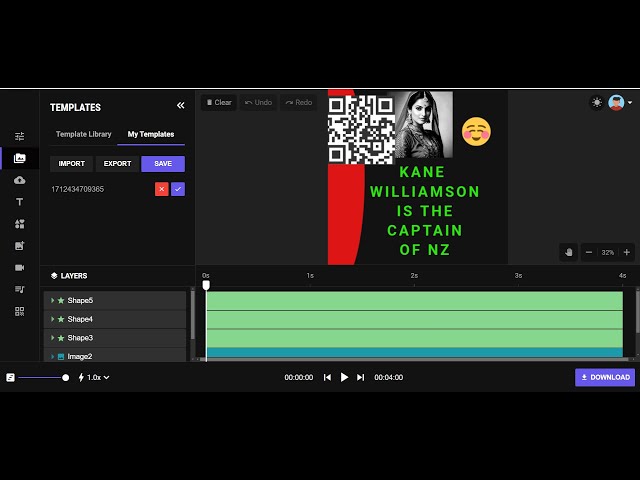Expand the Shape5 layer

(x=53, y=300)
